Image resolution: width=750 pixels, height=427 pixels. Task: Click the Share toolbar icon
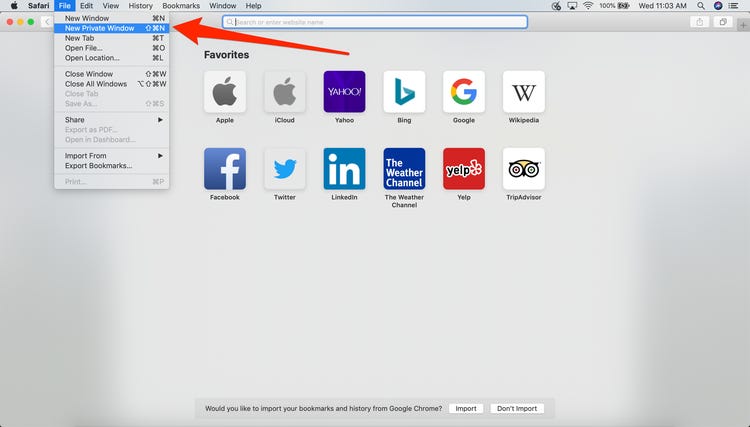click(700, 22)
